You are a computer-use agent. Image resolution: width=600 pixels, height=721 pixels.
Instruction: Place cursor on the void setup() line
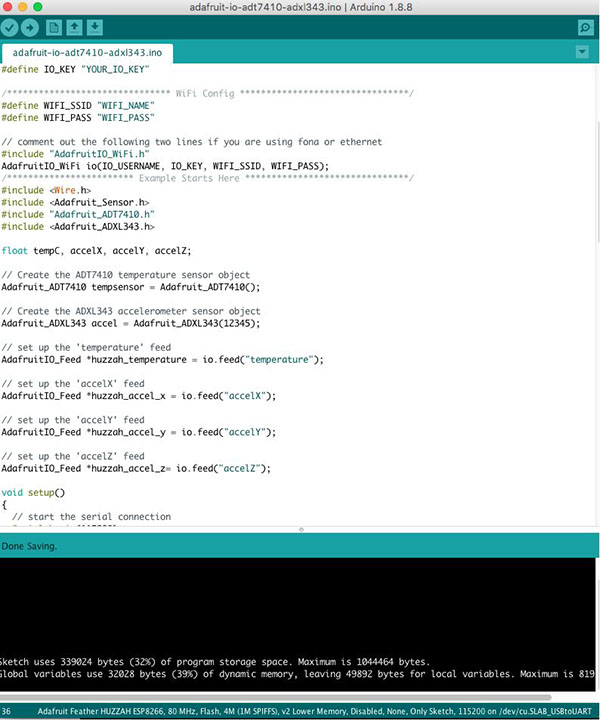[33, 492]
